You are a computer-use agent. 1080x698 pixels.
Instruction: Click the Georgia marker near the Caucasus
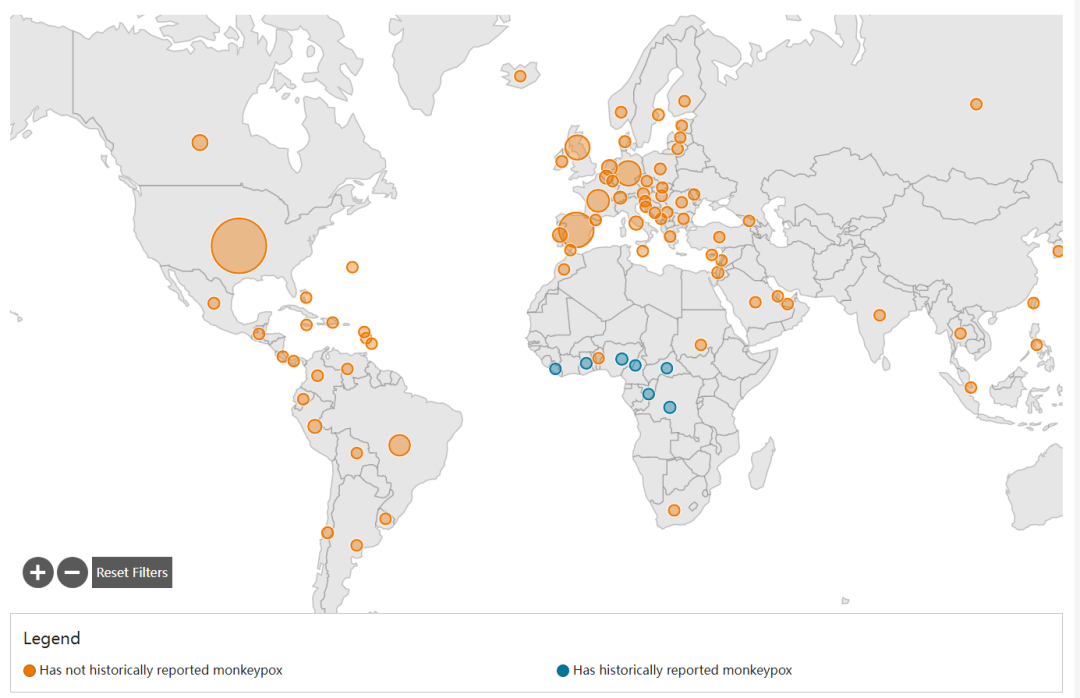[x=749, y=220]
